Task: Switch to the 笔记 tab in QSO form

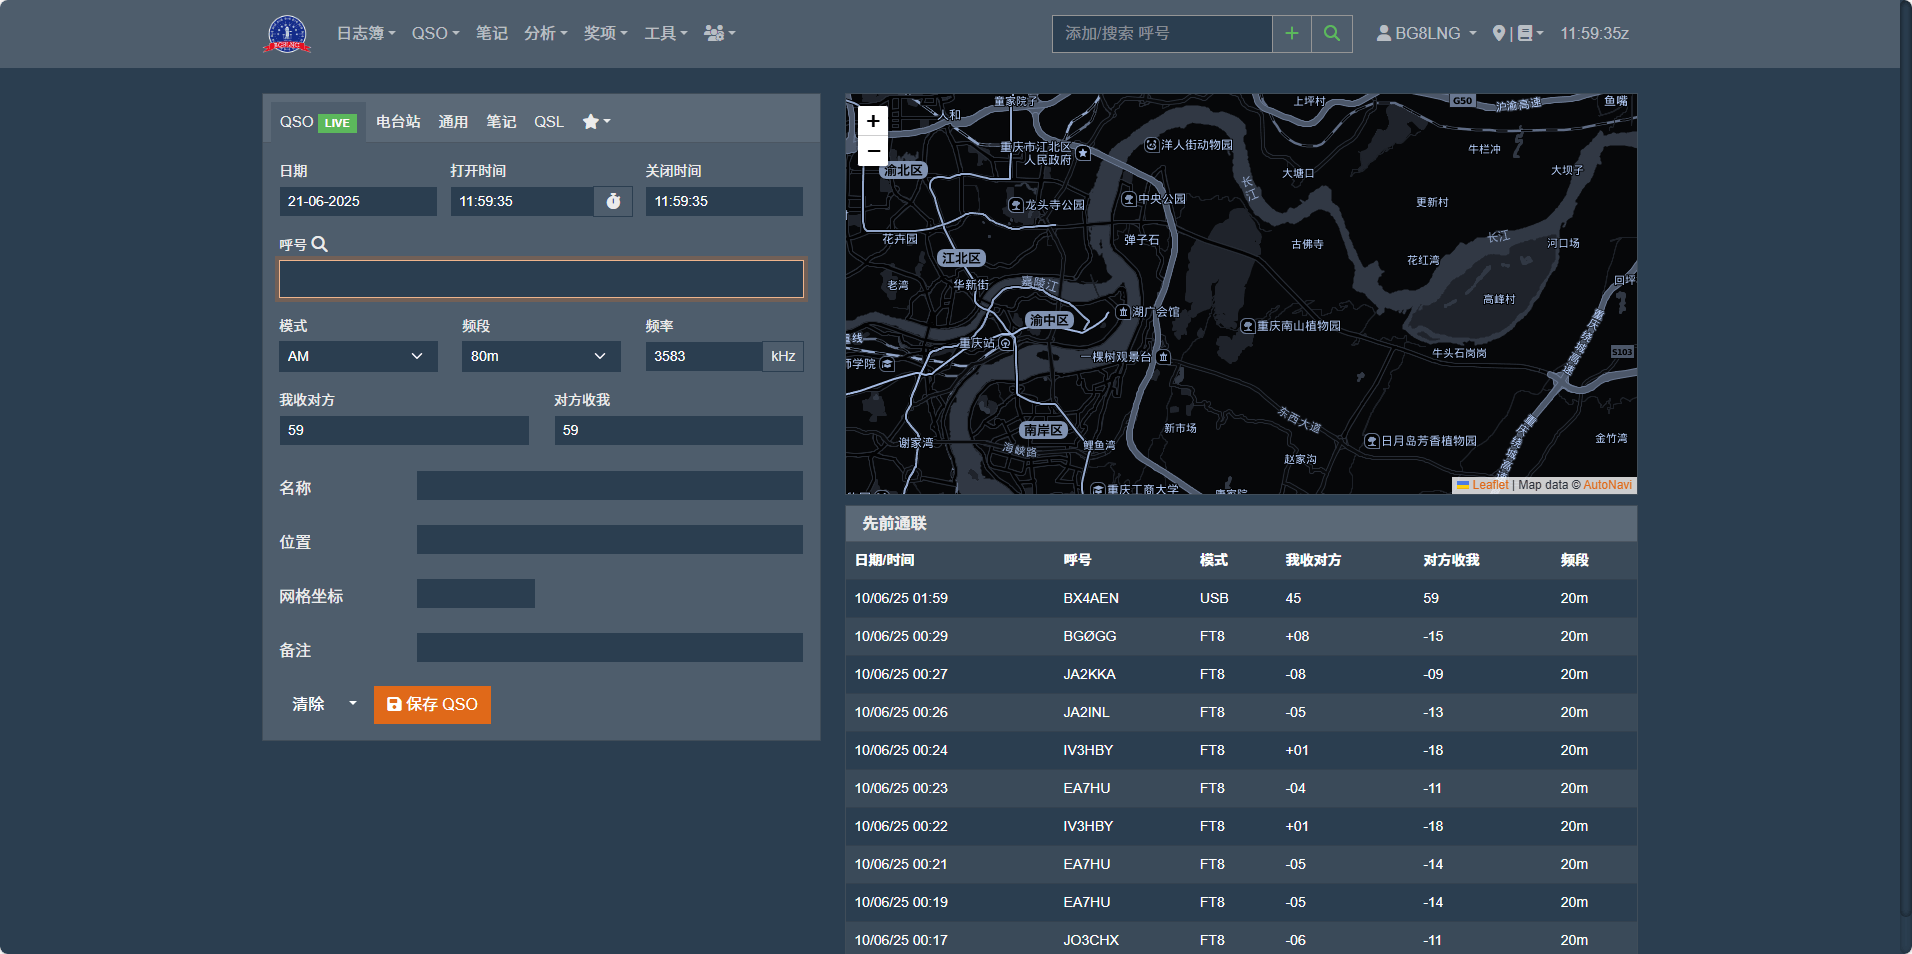Action: tap(501, 122)
